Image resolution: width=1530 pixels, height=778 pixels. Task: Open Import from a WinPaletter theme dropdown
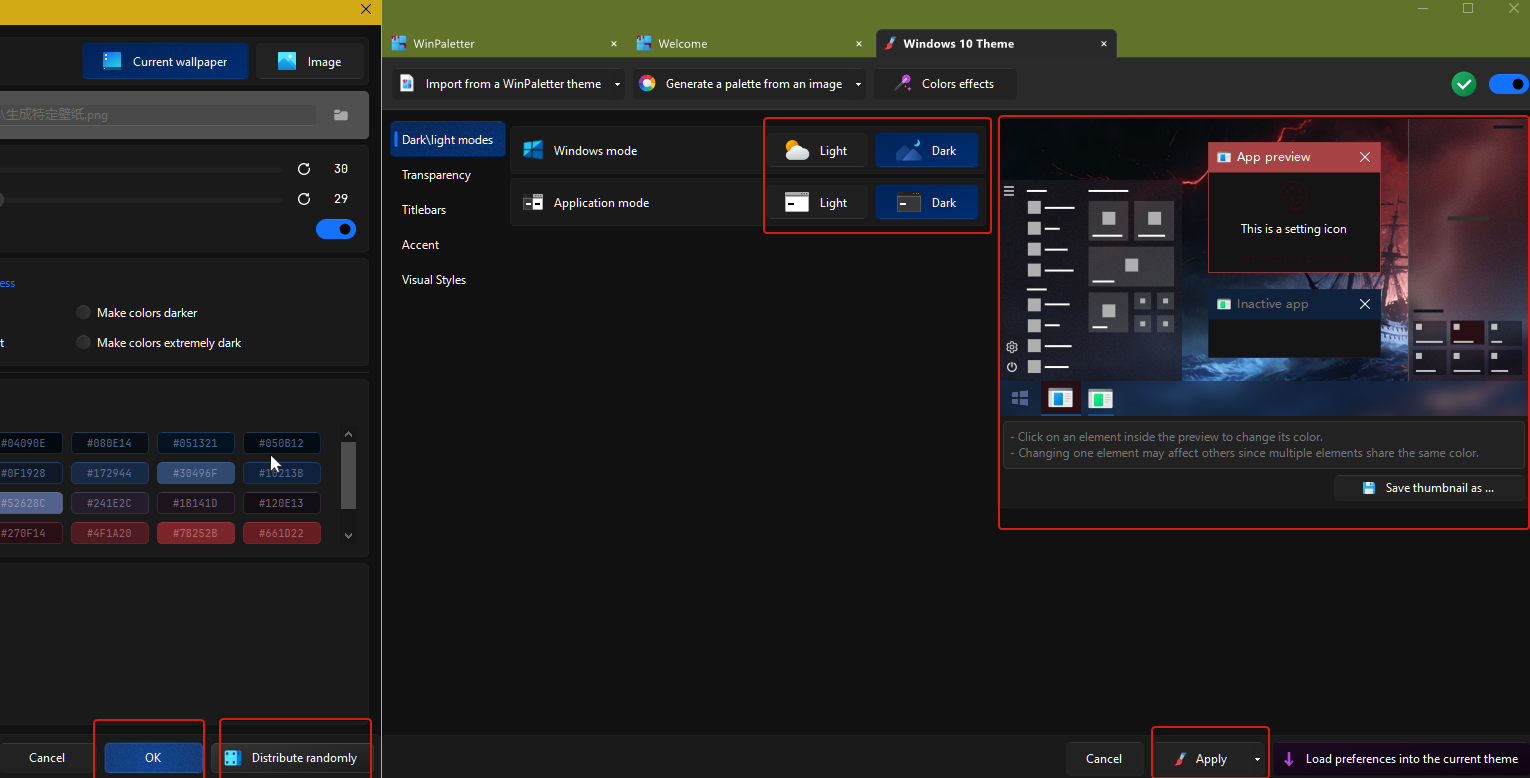pyautogui.click(x=617, y=84)
